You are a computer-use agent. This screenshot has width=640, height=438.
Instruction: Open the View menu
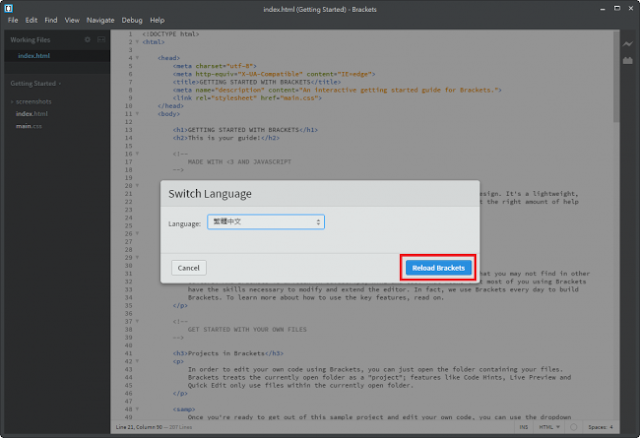pyautogui.click(x=72, y=20)
